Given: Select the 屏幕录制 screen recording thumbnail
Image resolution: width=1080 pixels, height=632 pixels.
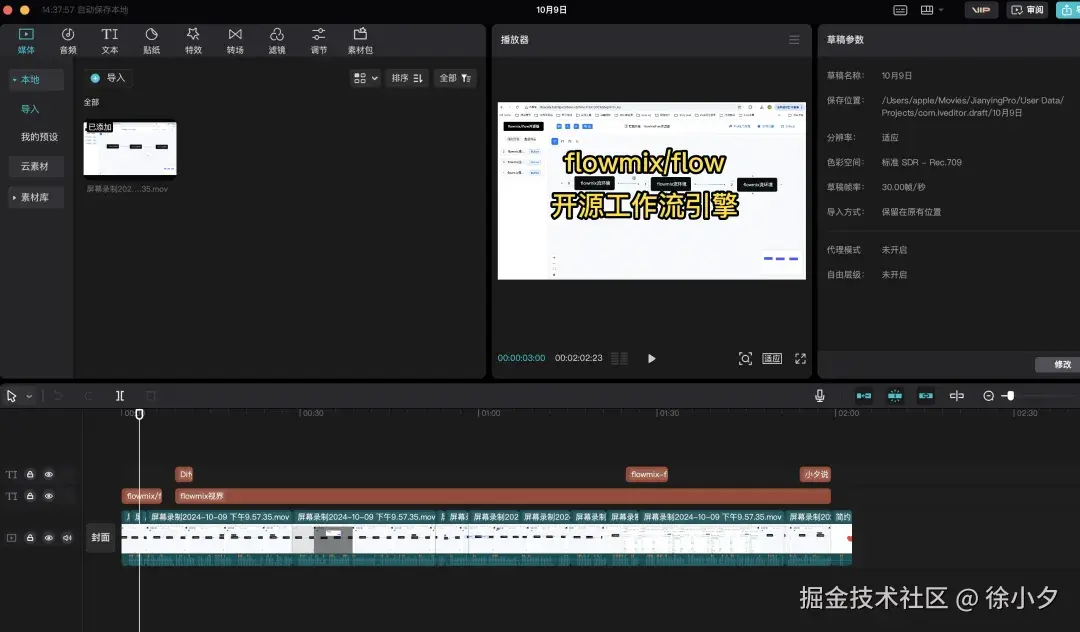Looking at the screenshot, I should [x=130, y=147].
